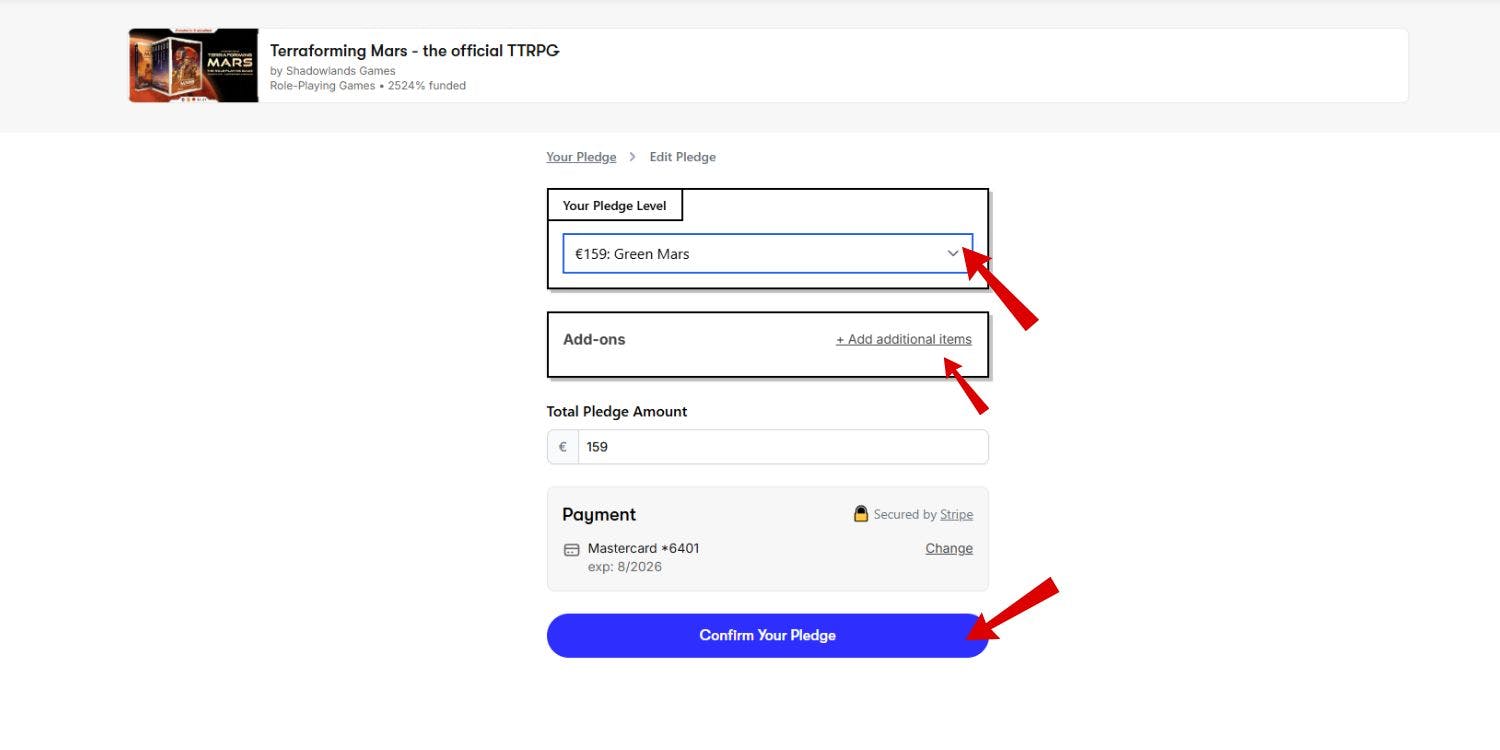Screen dimensions: 1500x750
Task: Click the Shadowlands Games creator name
Action: (x=340, y=71)
